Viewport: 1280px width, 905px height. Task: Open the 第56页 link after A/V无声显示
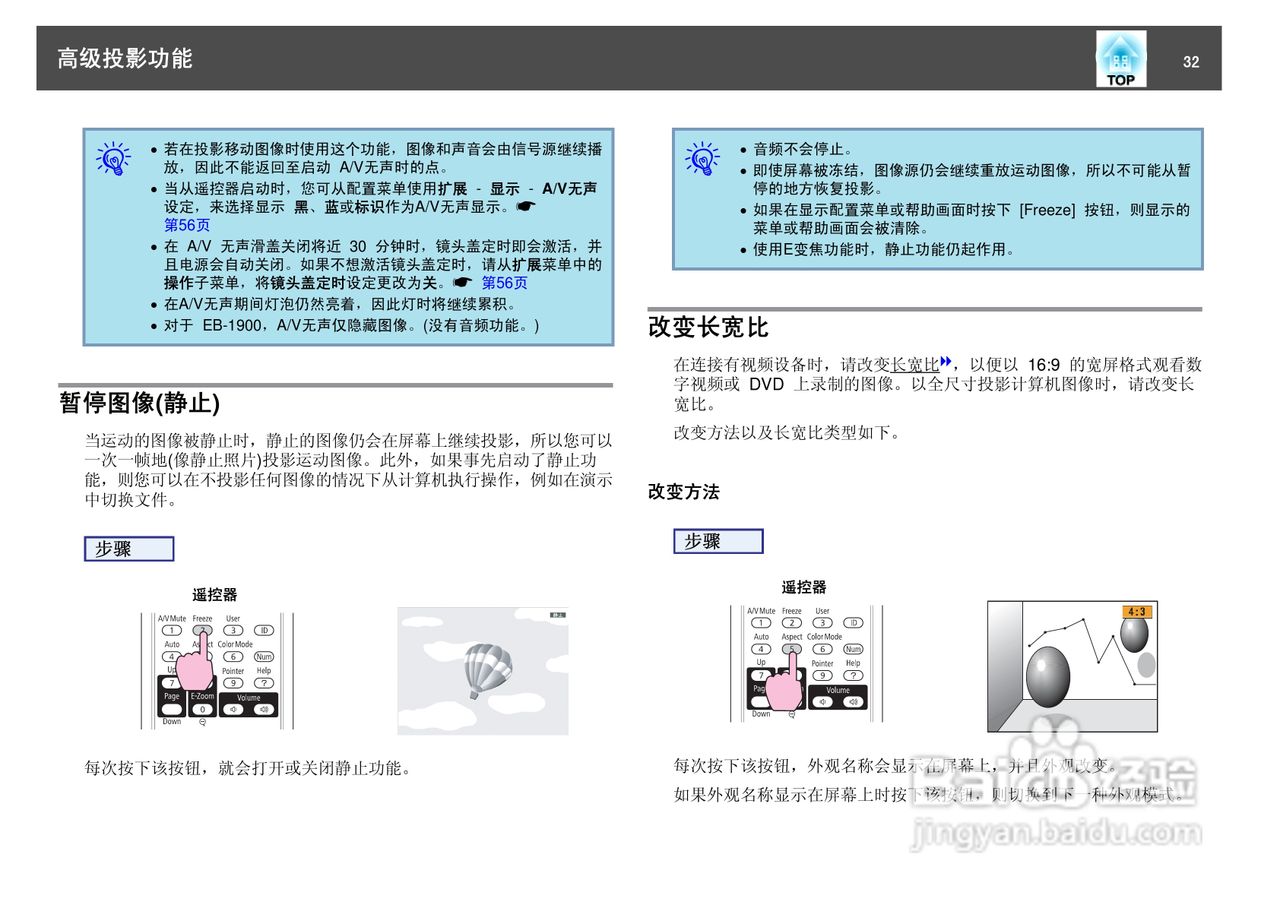(187, 226)
